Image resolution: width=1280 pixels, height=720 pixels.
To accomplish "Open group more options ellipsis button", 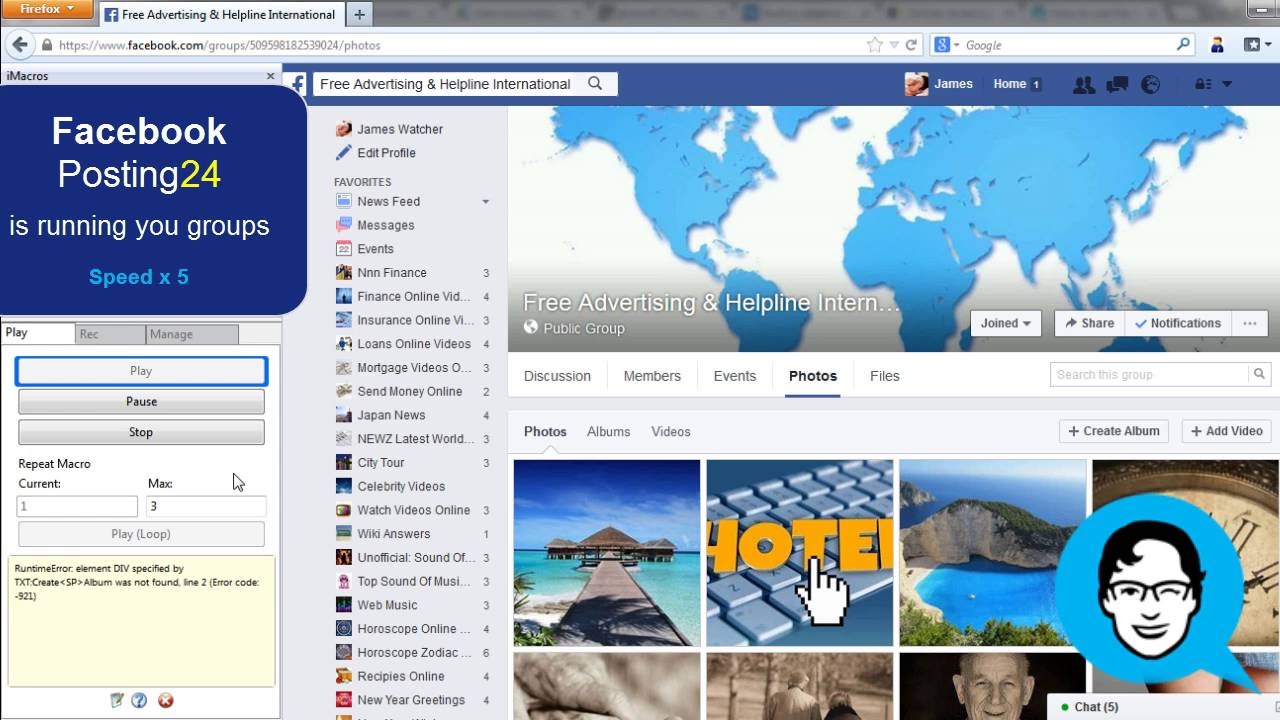I will coord(1250,323).
